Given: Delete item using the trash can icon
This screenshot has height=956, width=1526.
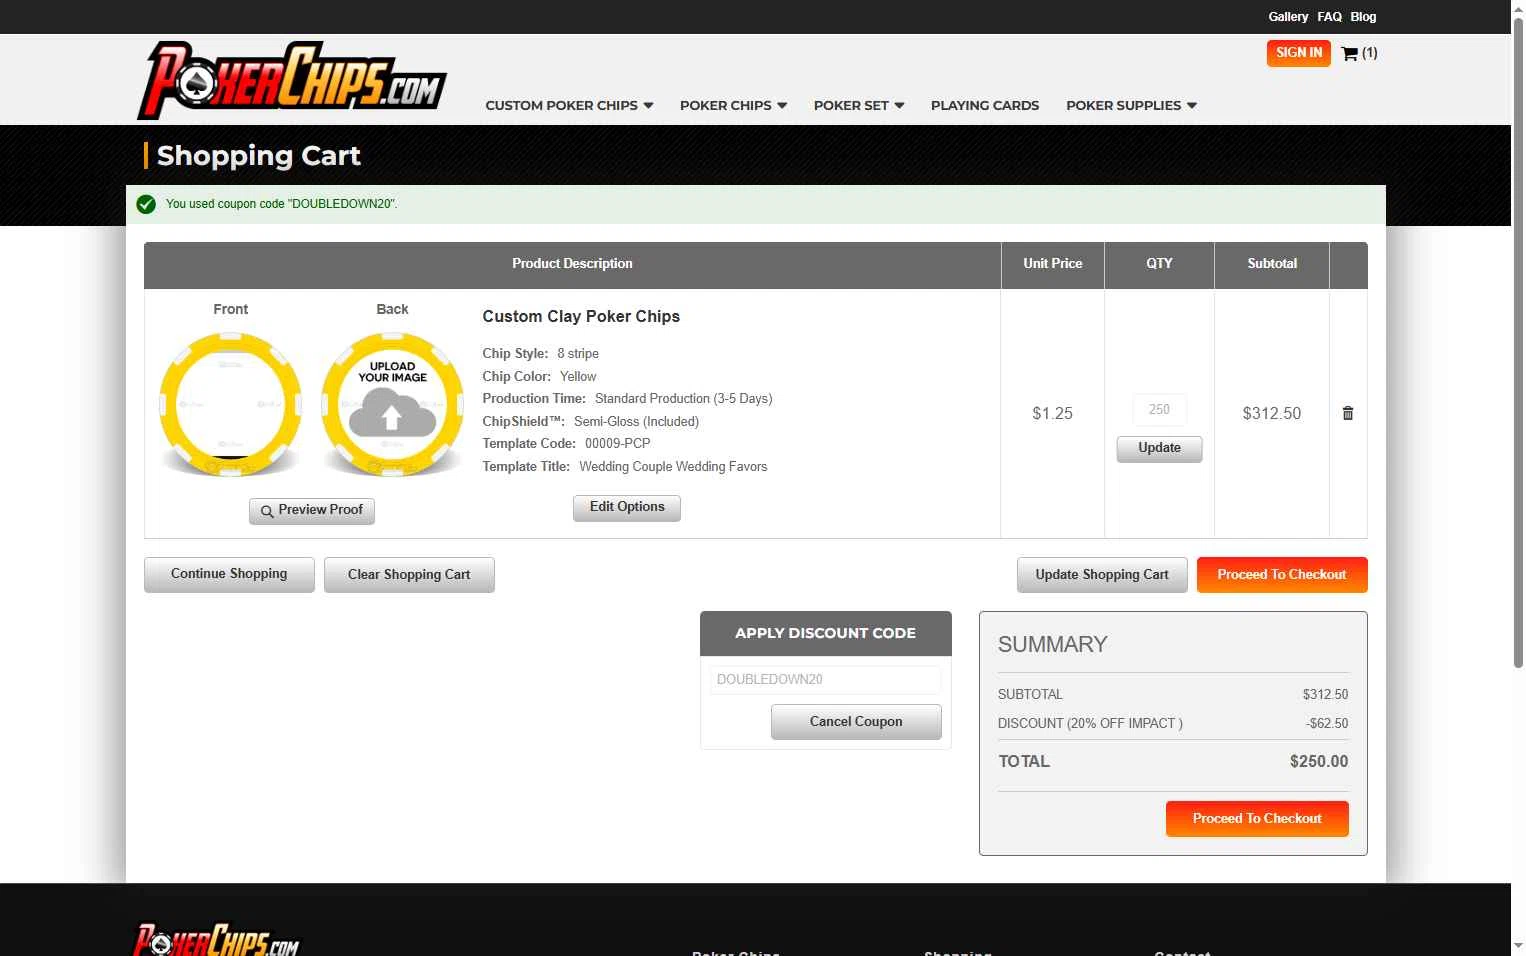Looking at the screenshot, I should 1348,413.
